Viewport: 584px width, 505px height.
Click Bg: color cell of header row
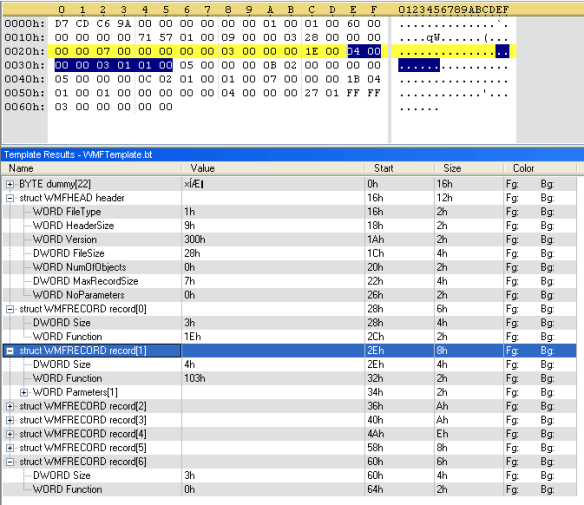pos(547,198)
